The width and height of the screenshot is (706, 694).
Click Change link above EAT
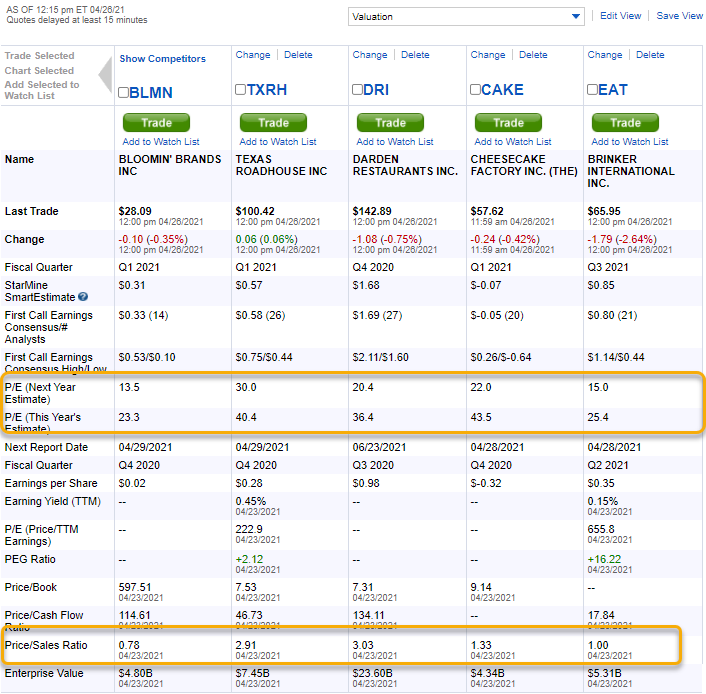point(605,54)
